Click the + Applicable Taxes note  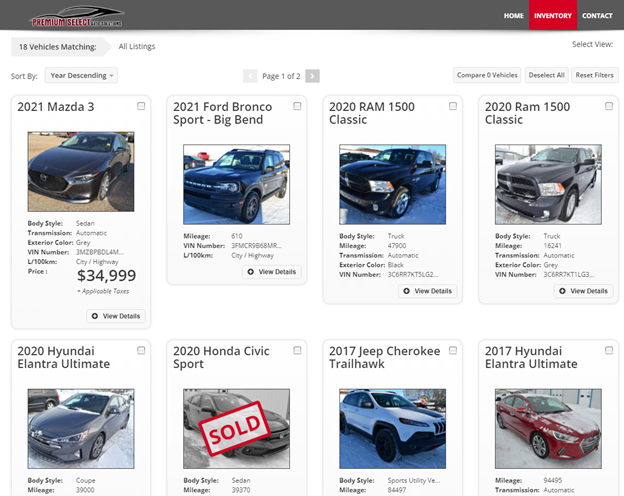(103, 291)
